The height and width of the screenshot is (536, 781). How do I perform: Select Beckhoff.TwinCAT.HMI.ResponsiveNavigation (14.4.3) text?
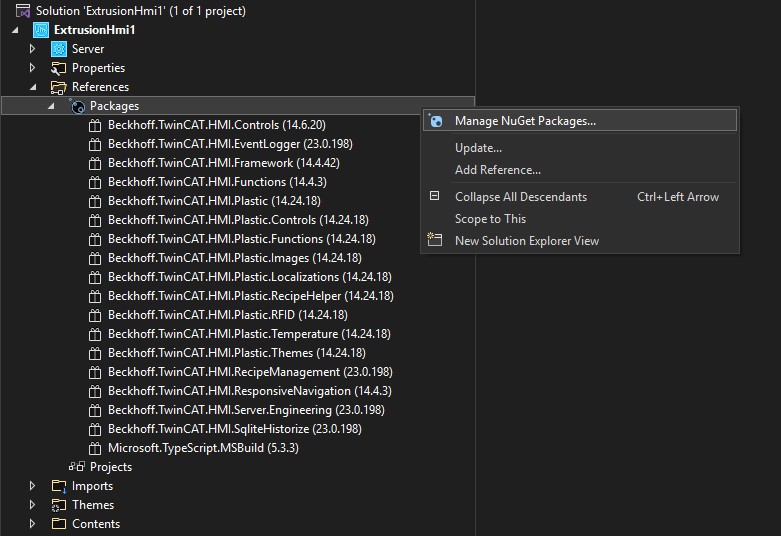(x=250, y=391)
